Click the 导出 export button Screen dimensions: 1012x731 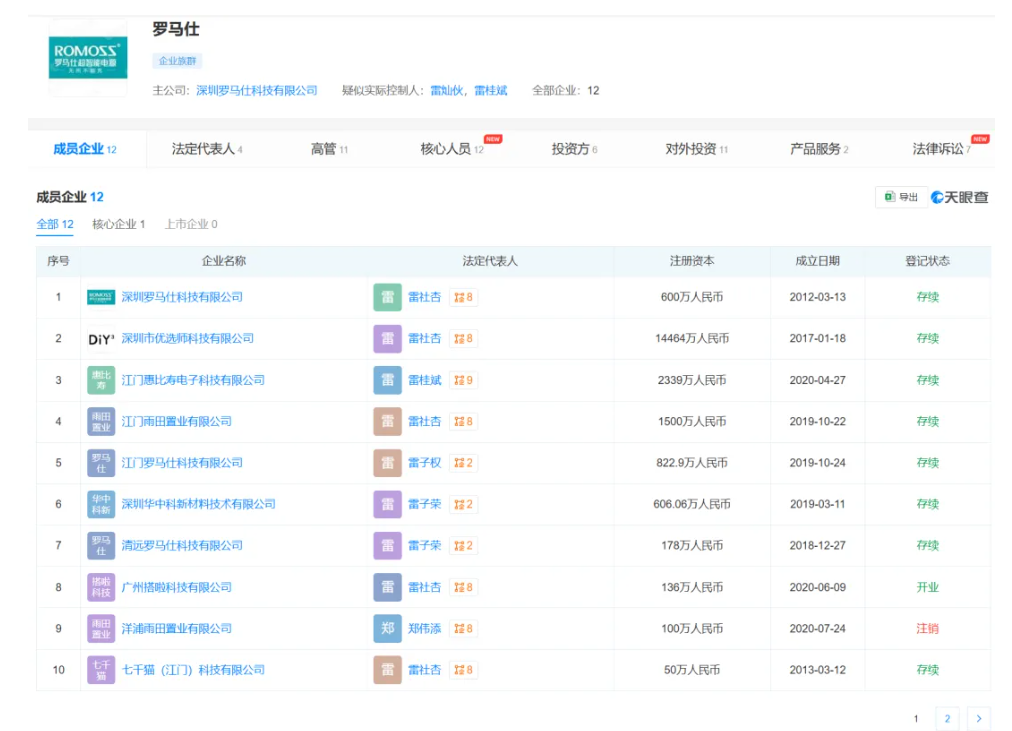pyautogui.click(x=901, y=197)
